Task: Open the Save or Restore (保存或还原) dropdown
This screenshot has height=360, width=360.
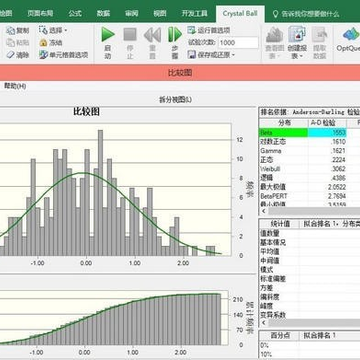Action: click(211, 55)
